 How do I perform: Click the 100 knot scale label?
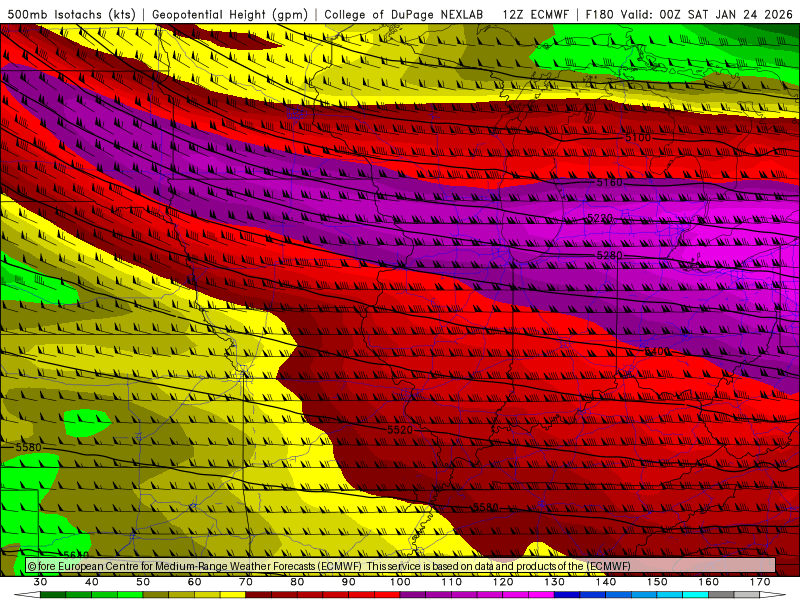(400, 582)
